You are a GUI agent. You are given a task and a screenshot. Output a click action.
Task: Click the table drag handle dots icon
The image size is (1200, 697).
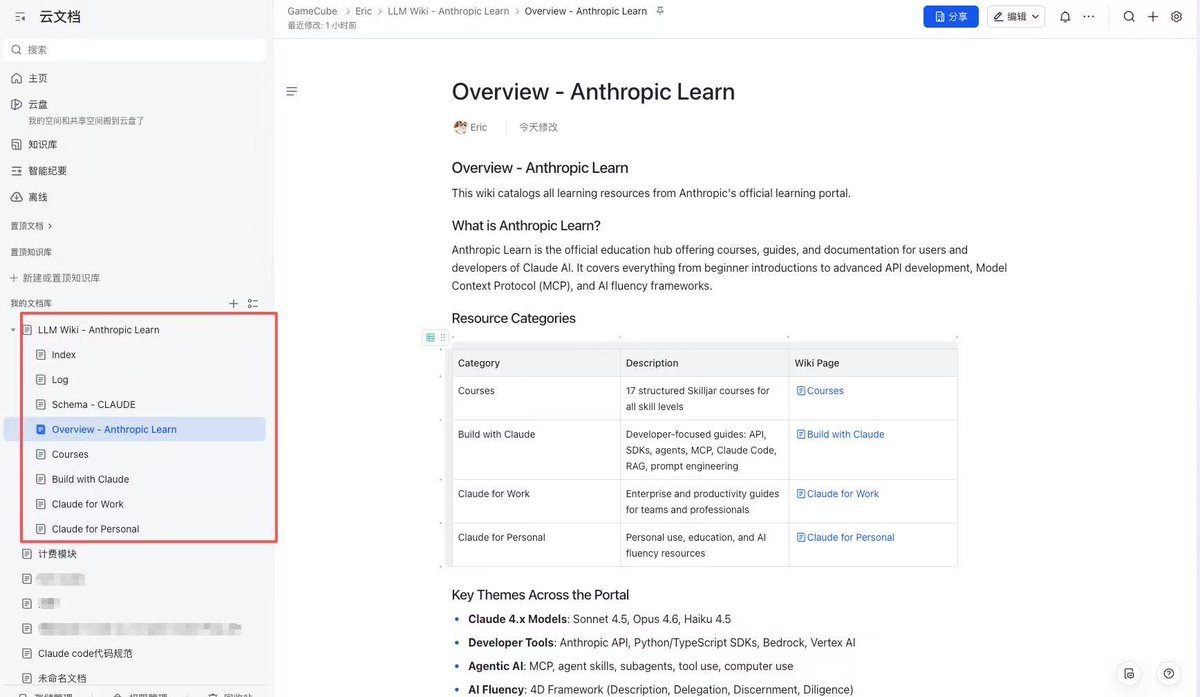443,338
